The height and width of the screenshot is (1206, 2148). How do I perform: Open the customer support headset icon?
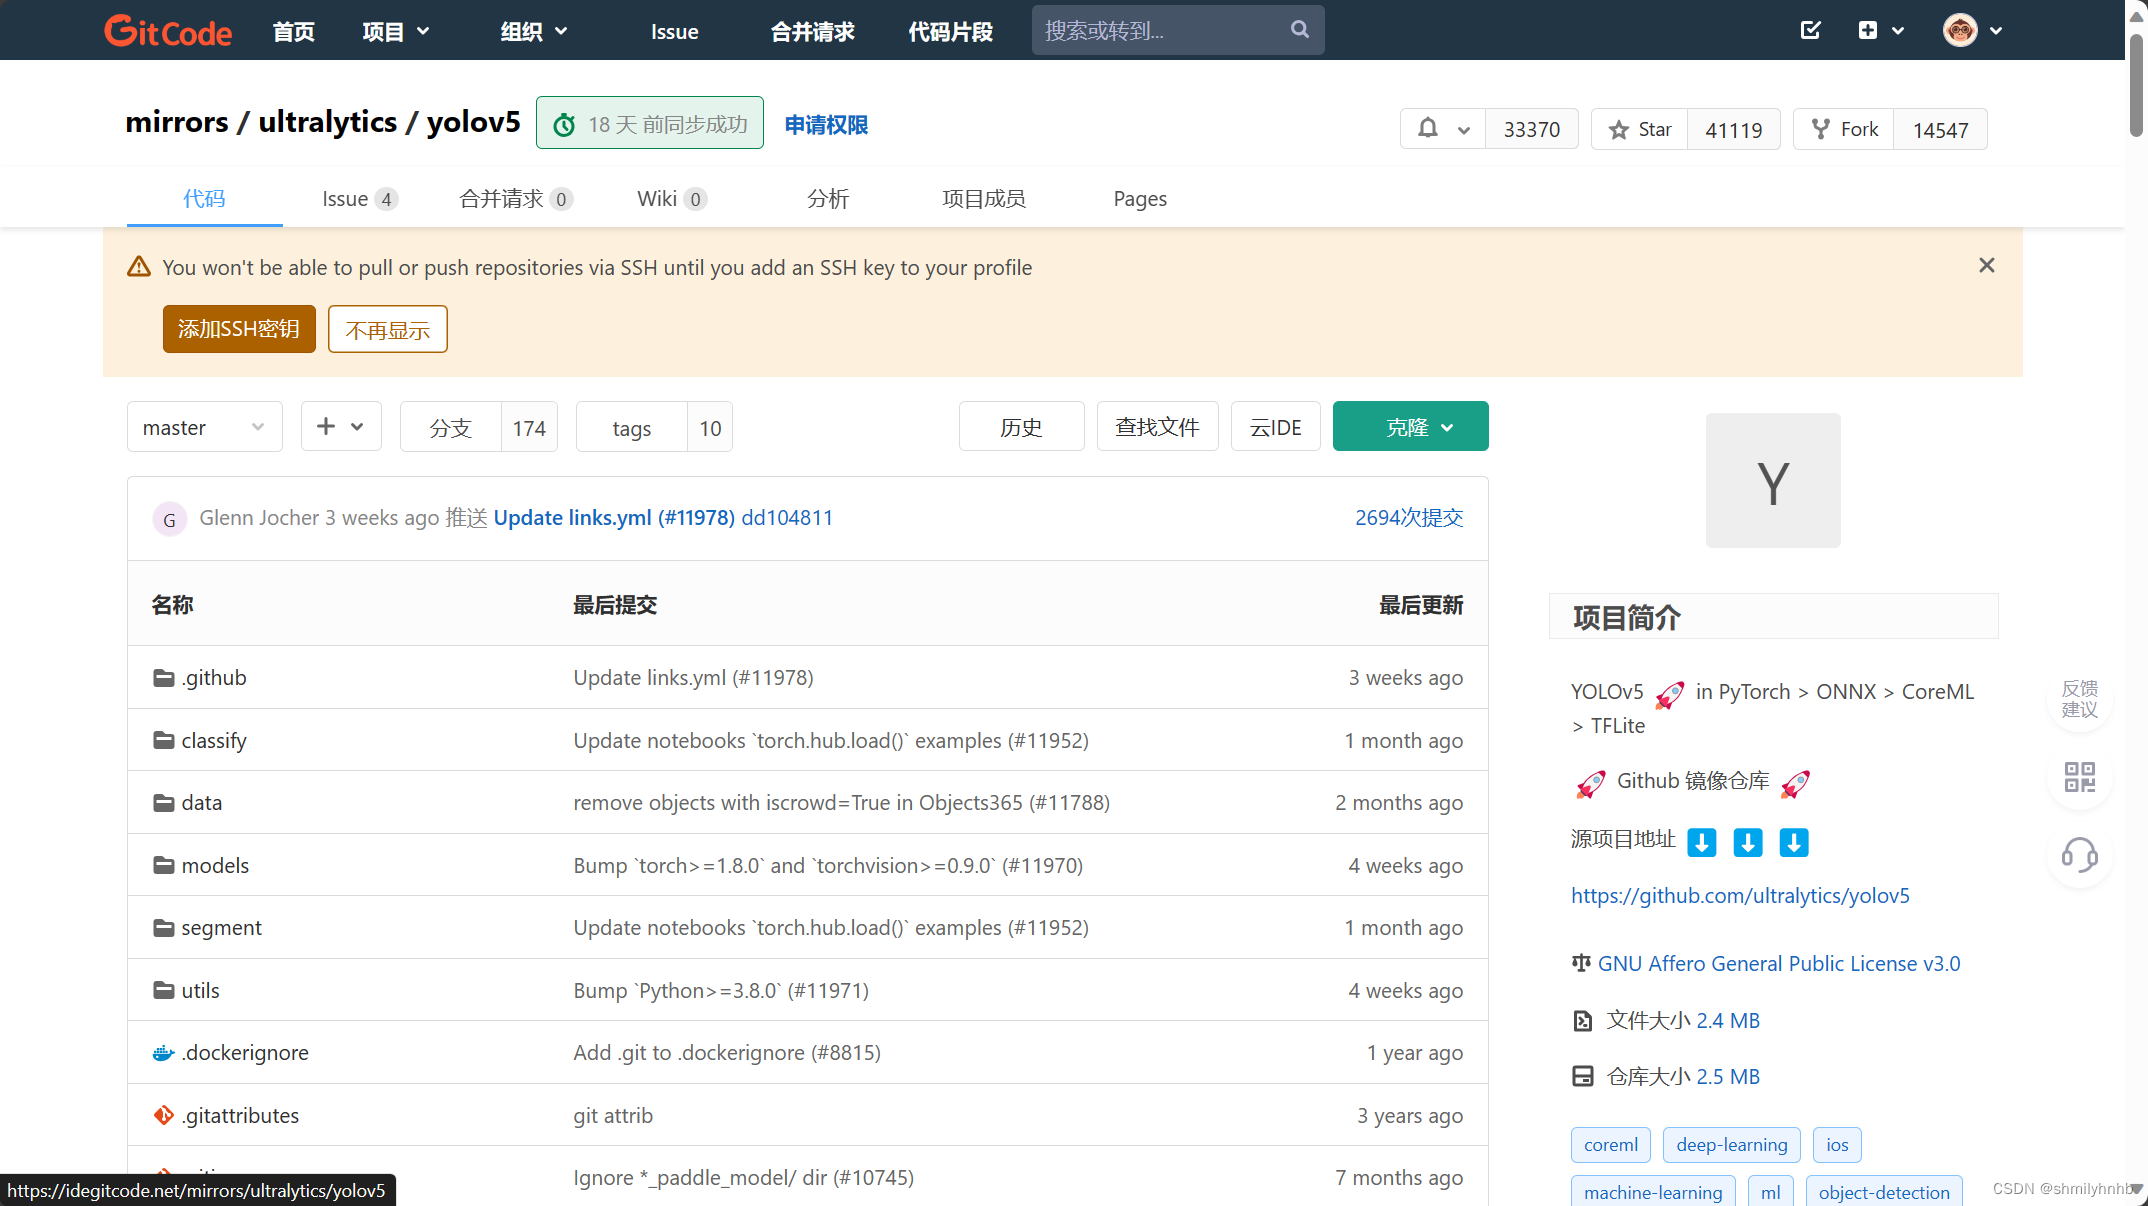click(2080, 855)
